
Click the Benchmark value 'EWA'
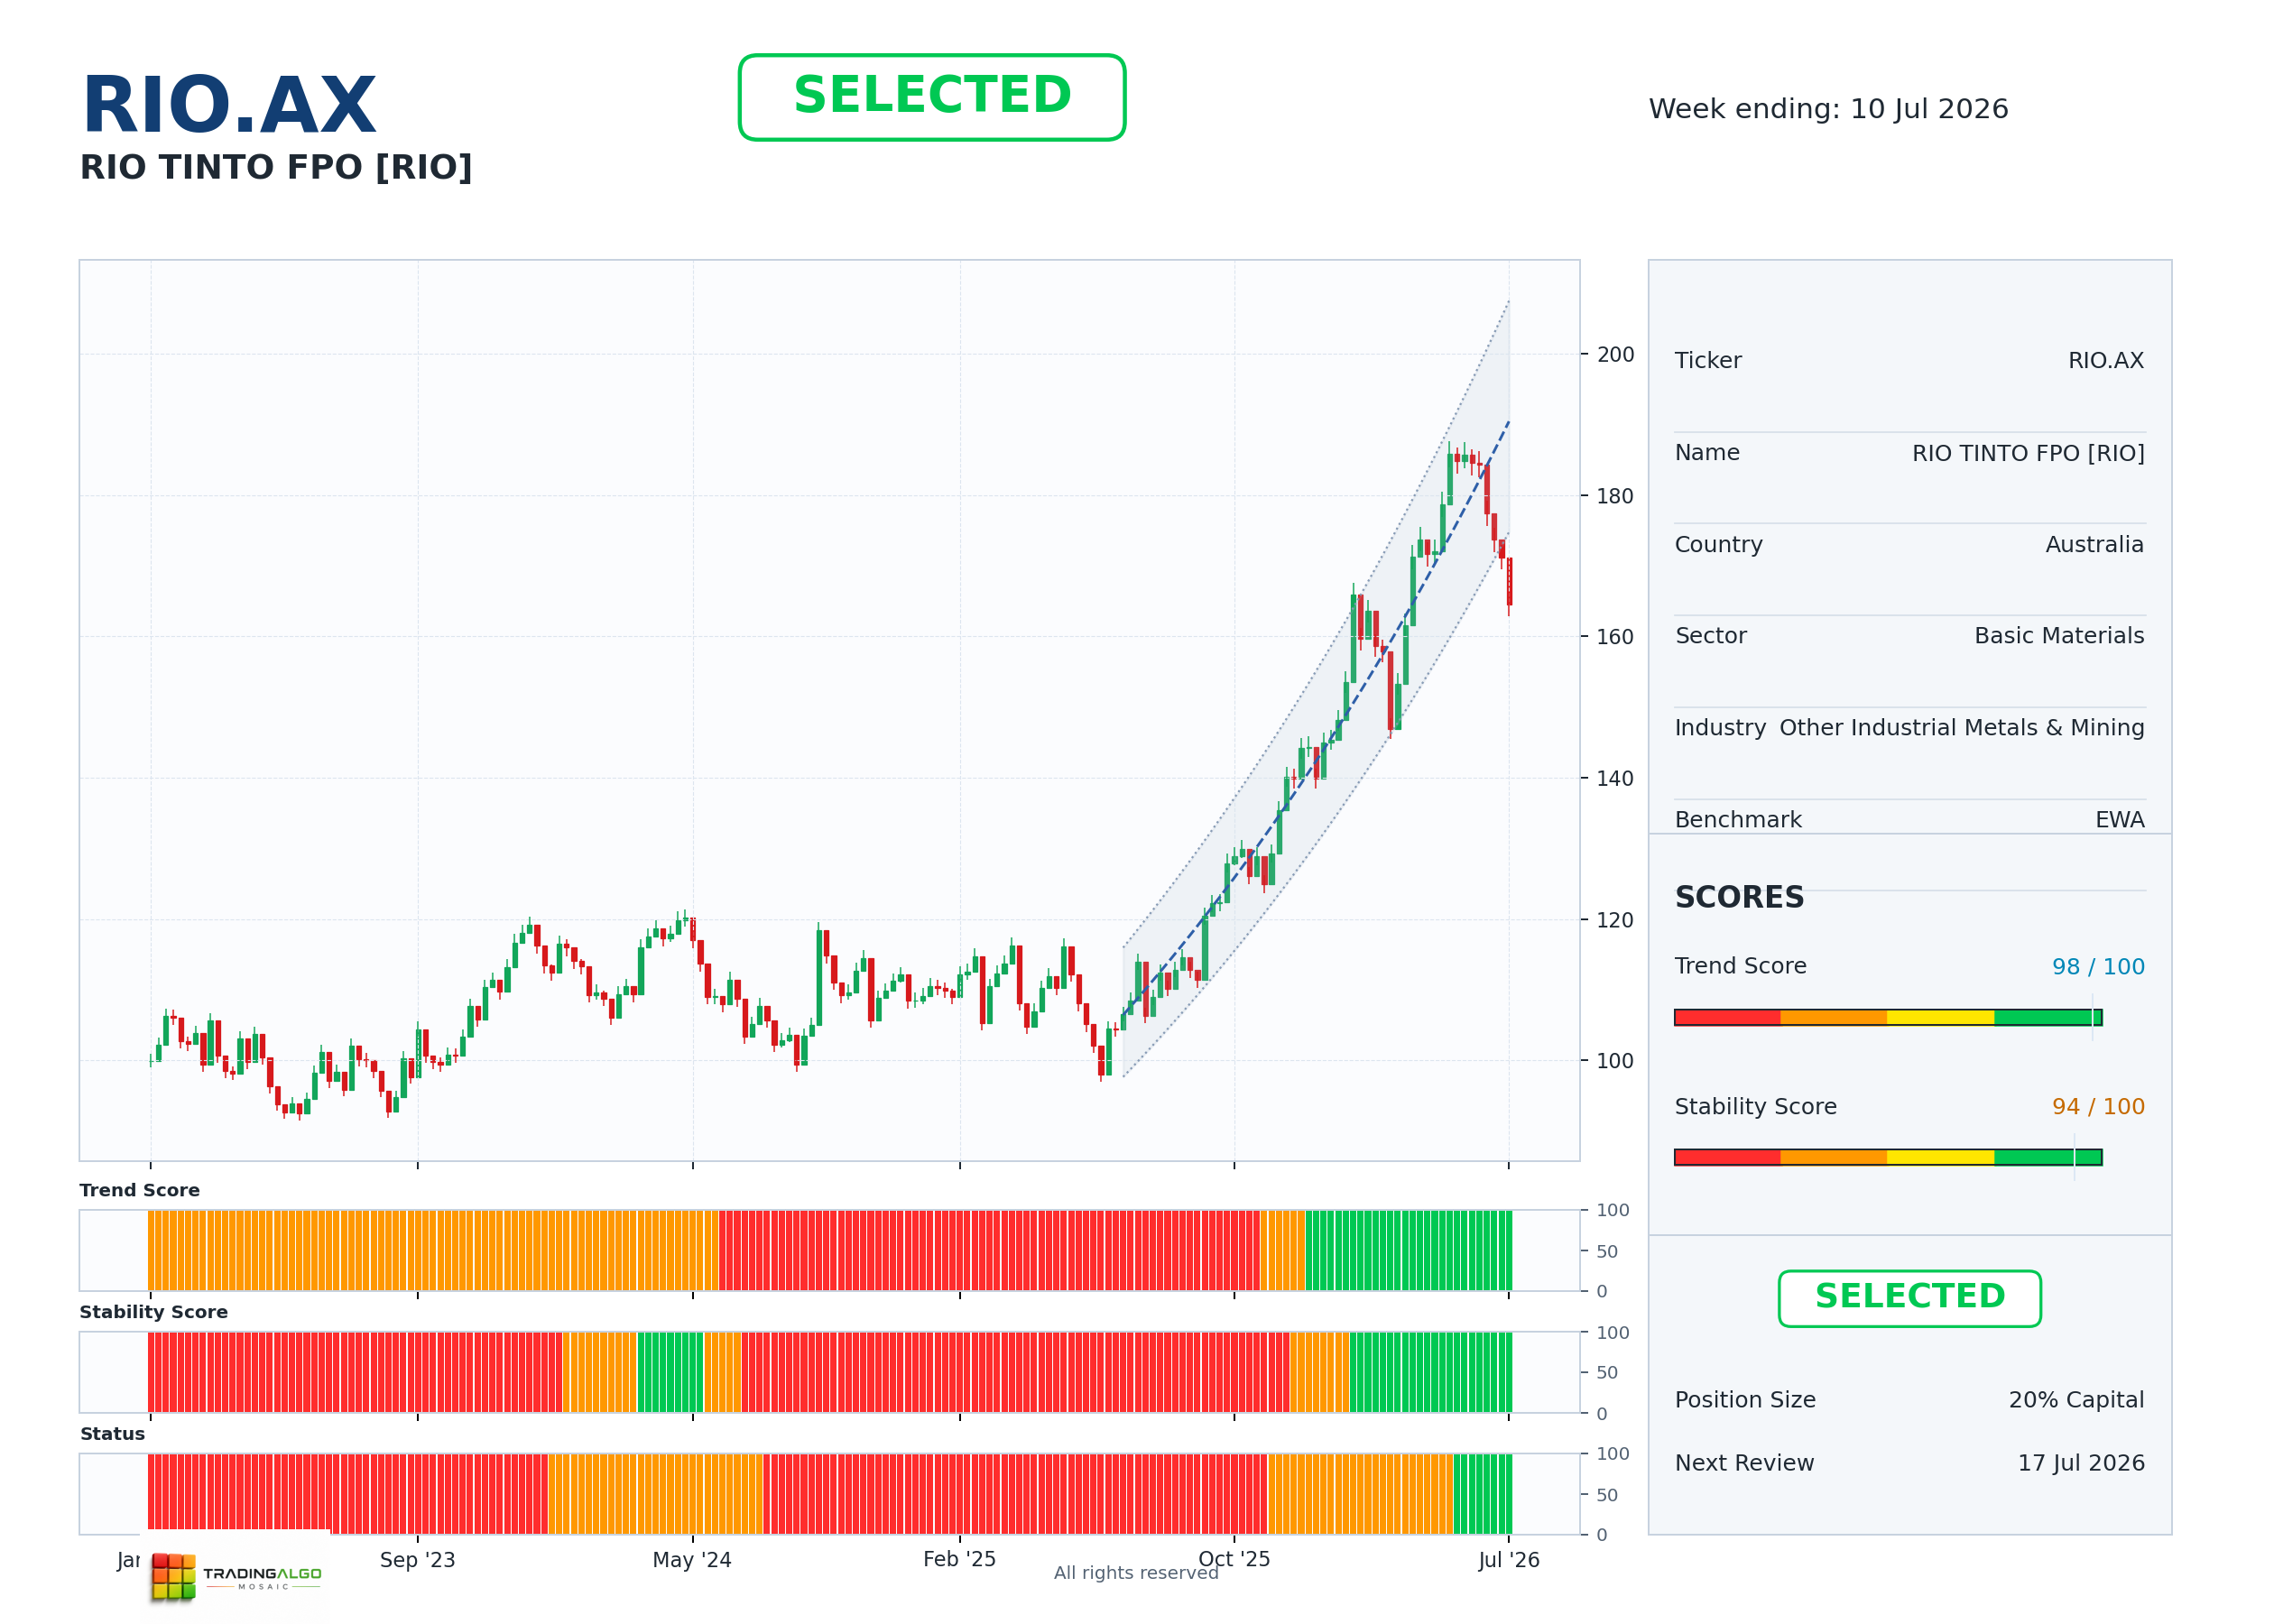point(2120,819)
